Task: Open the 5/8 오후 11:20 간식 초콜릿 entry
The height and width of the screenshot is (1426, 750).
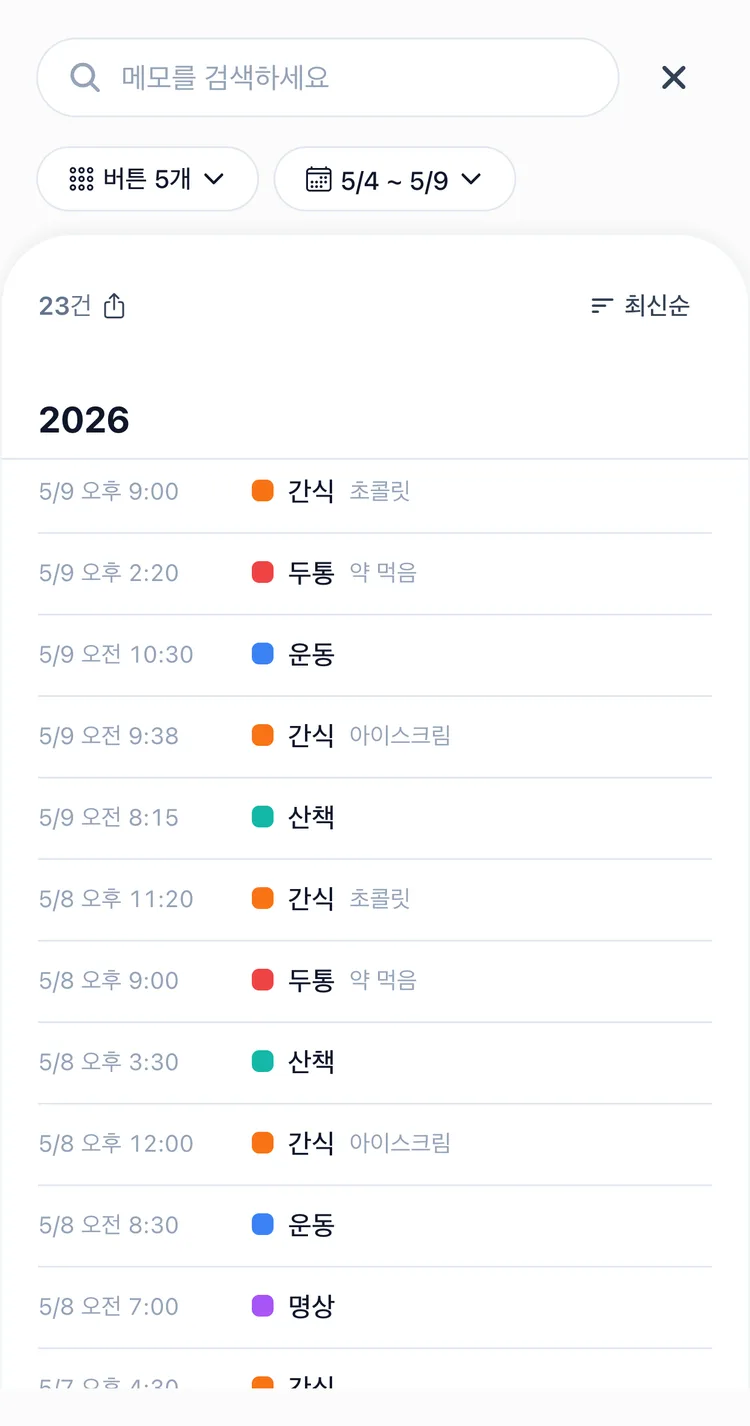Action: 375,899
